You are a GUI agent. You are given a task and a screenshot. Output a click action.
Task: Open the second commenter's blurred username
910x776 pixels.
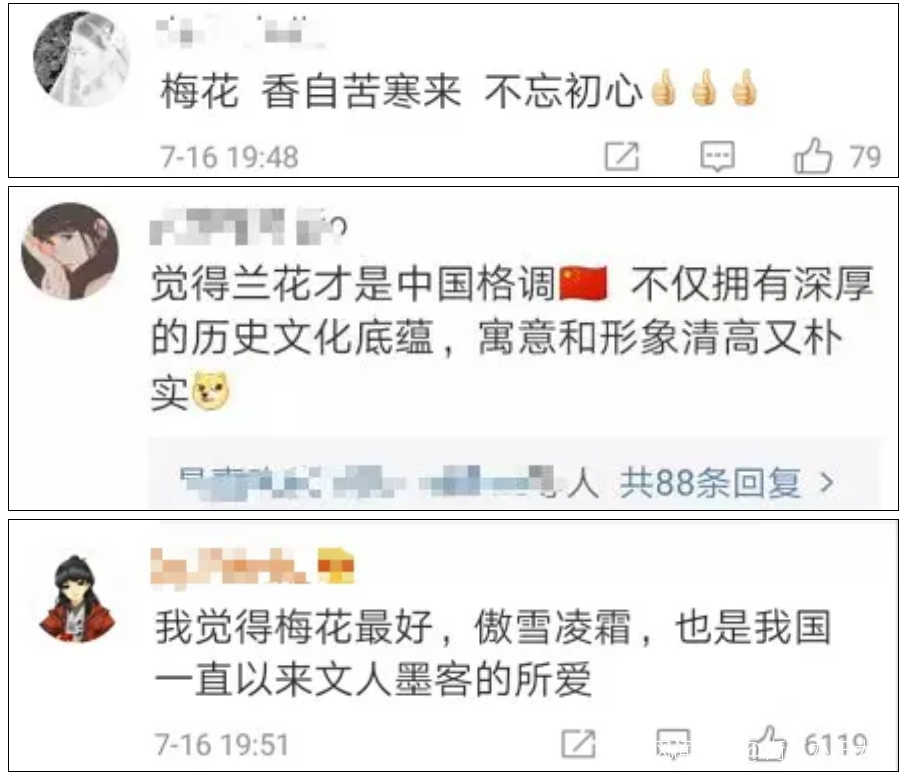248,226
